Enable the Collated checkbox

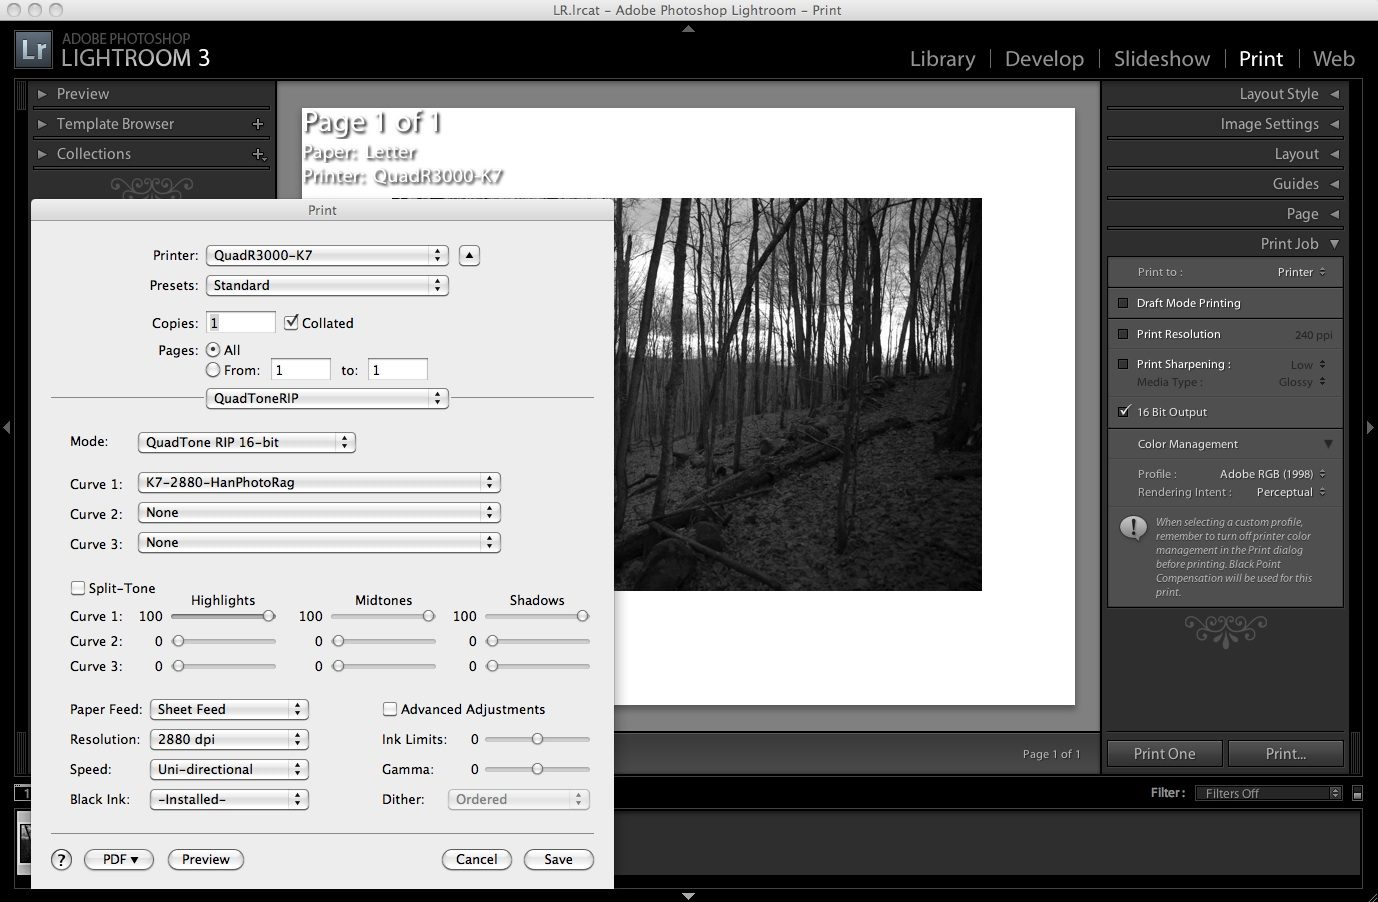pyautogui.click(x=291, y=323)
